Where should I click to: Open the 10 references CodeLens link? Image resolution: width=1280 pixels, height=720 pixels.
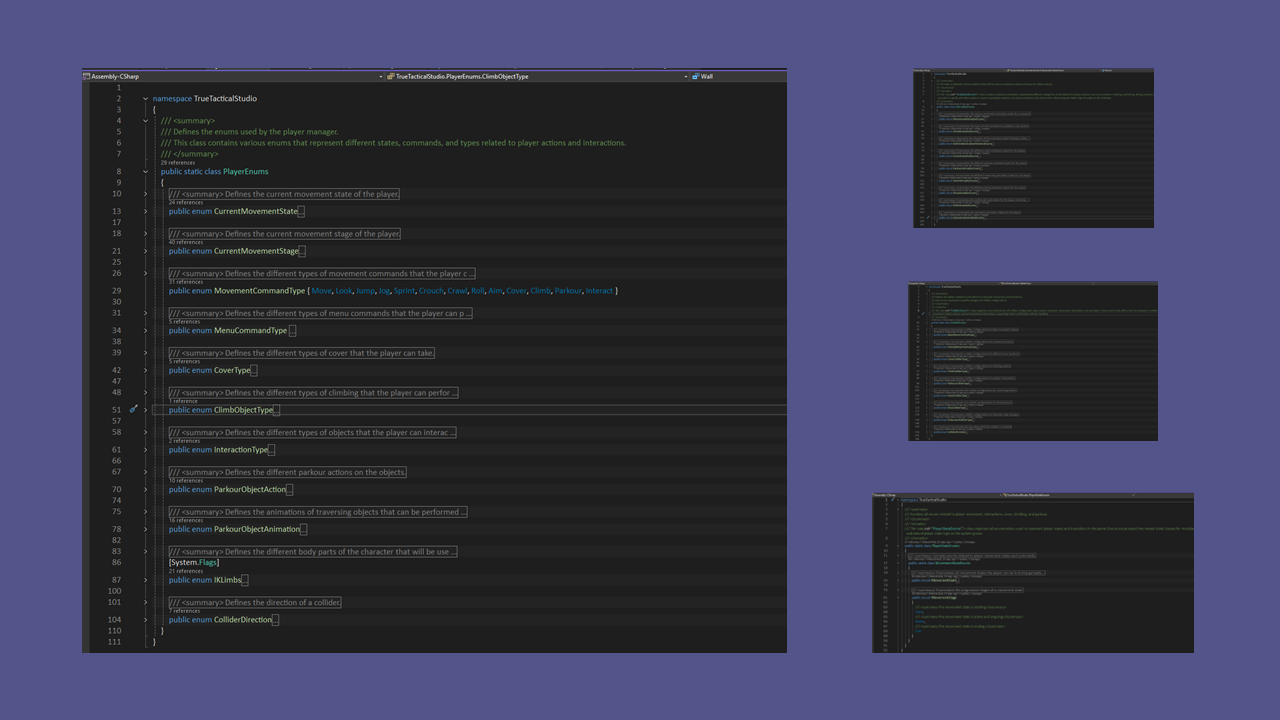click(x=186, y=481)
